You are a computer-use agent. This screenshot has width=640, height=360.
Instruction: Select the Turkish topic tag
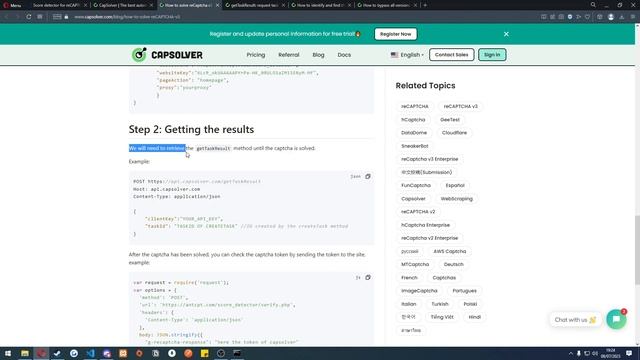[440, 304]
